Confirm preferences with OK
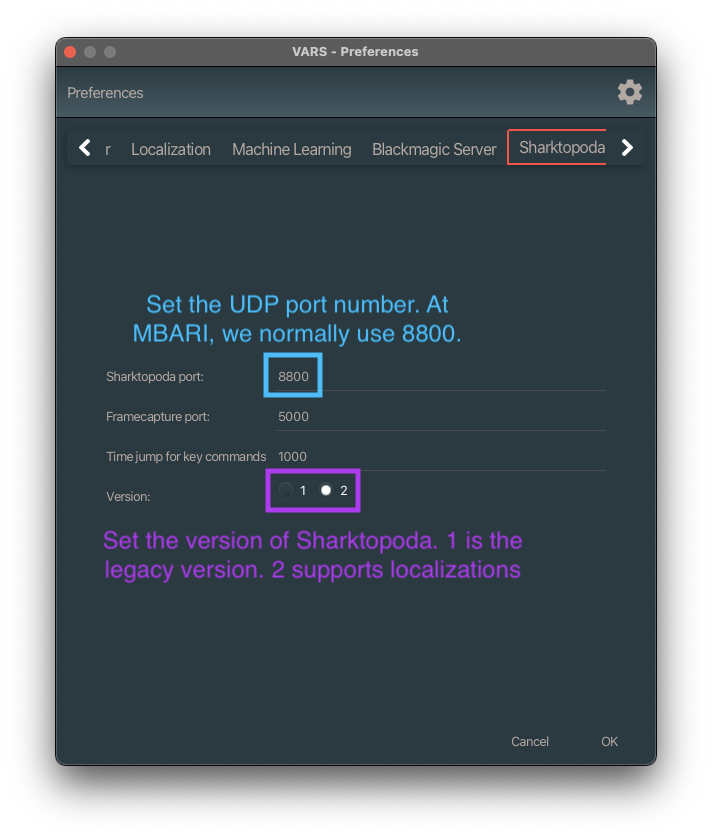The image size is (712, 839). pos(609,742)
